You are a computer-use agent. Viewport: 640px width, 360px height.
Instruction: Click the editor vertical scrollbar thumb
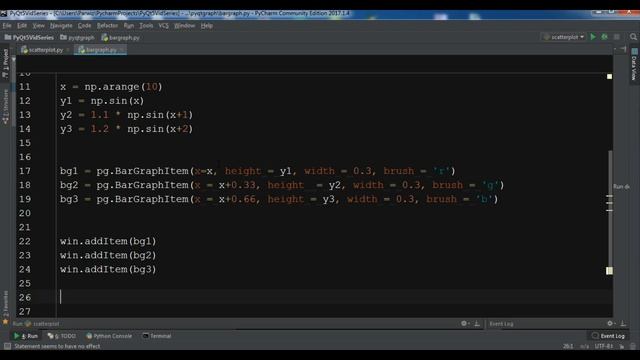[611, 208]
